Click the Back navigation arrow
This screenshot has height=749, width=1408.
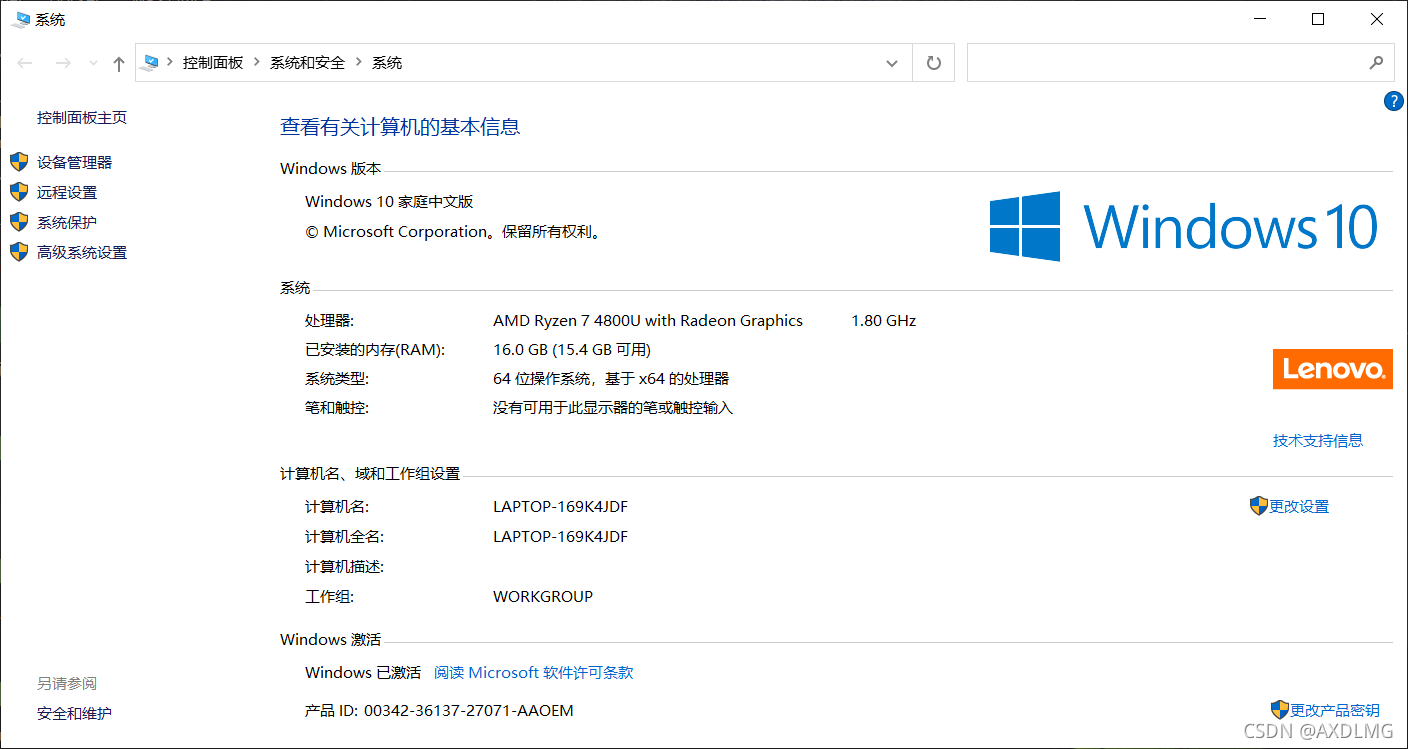pyautogui.click(x=25, y=63)
